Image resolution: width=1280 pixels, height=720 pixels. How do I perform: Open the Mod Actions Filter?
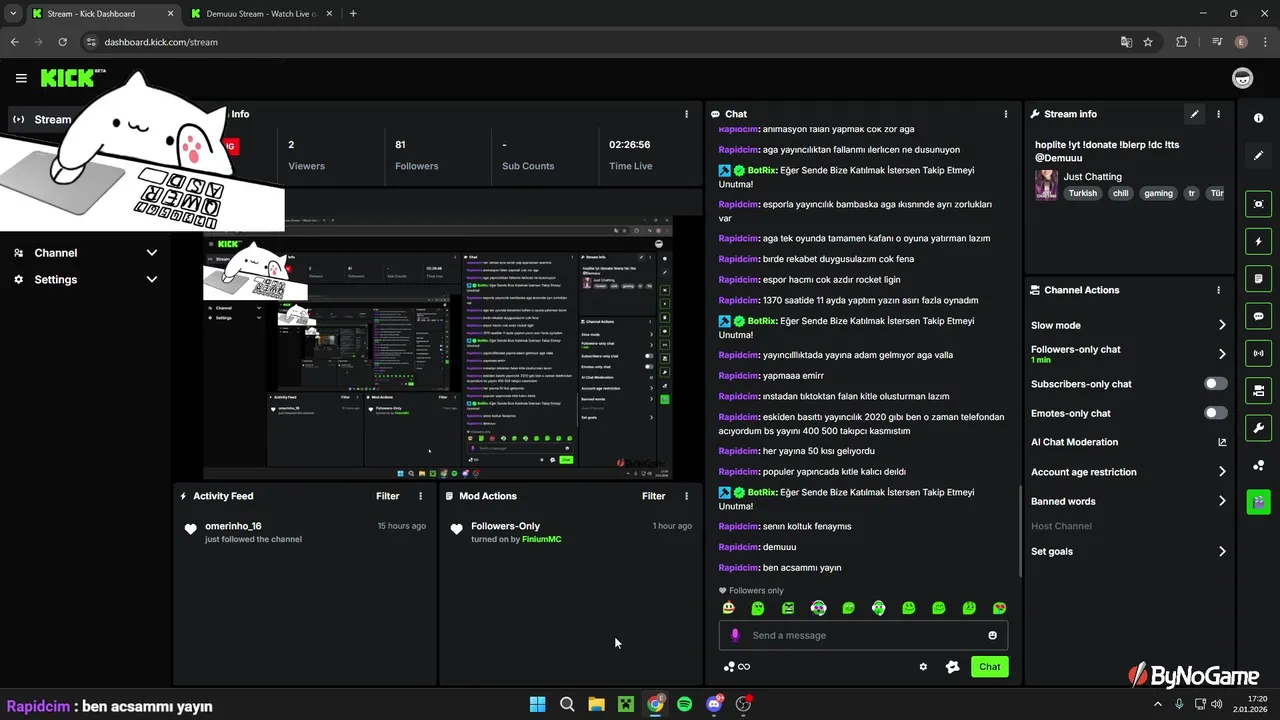coord(654,496)
